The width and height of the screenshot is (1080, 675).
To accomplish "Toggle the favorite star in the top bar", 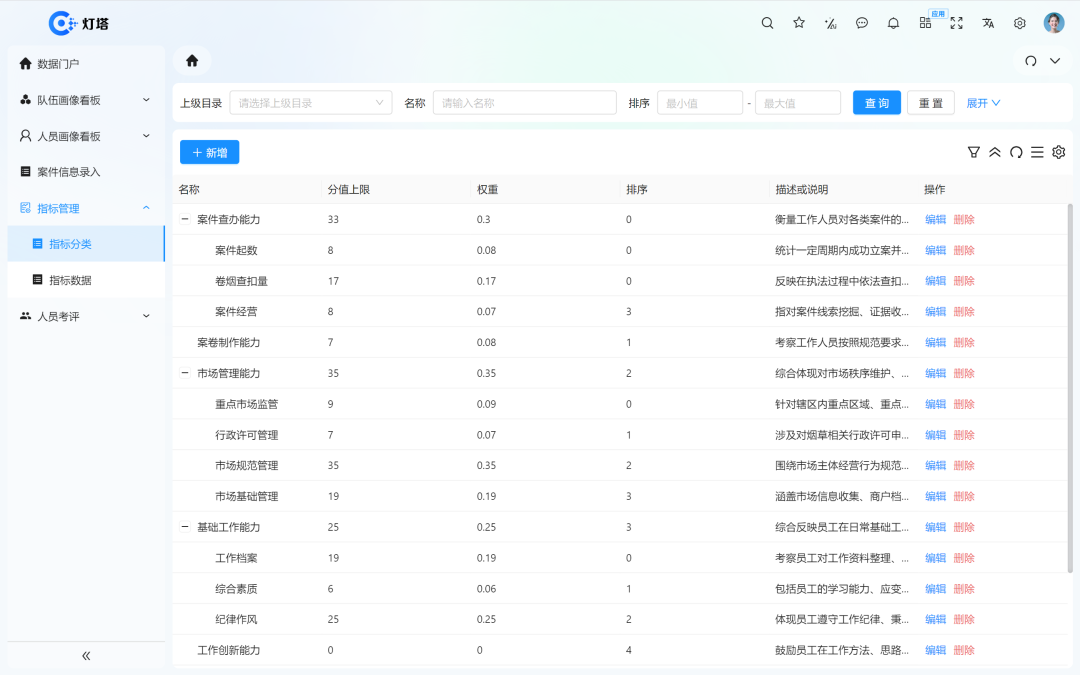I will (x=798, y=22).
